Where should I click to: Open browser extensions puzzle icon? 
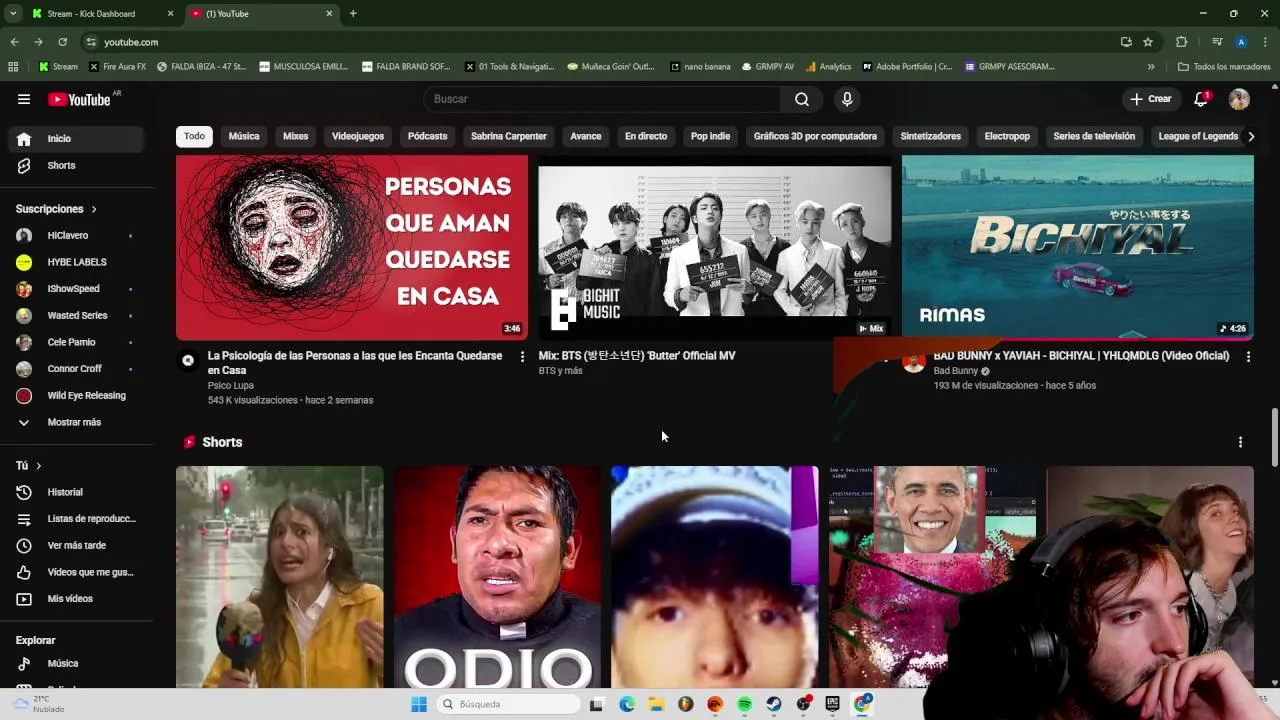[x=1181, y=42]
